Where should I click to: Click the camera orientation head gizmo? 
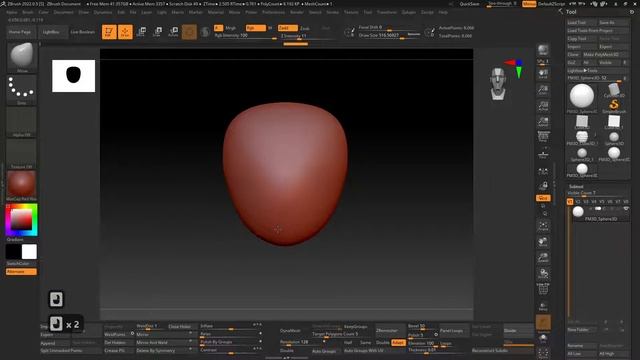pyautogui.click(x=498, y=84)
